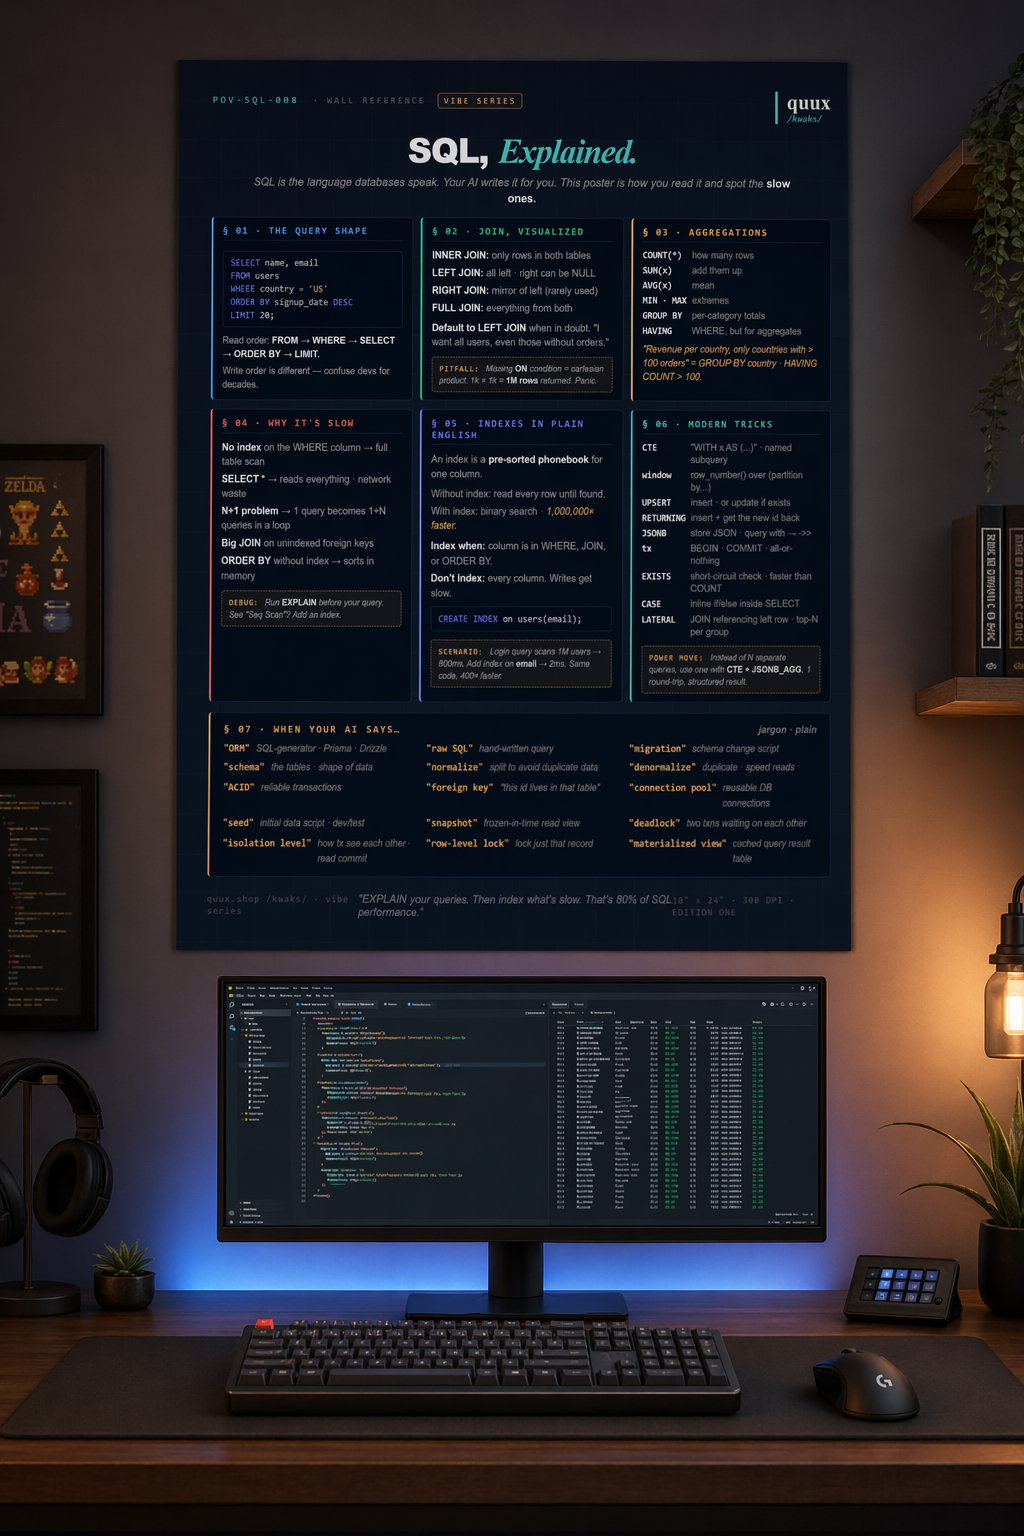Click the 'LATERAL' modern trick entry
Image resolution: width=1024 pixels, height=1536 pixels.
click(x=730, y=625)
